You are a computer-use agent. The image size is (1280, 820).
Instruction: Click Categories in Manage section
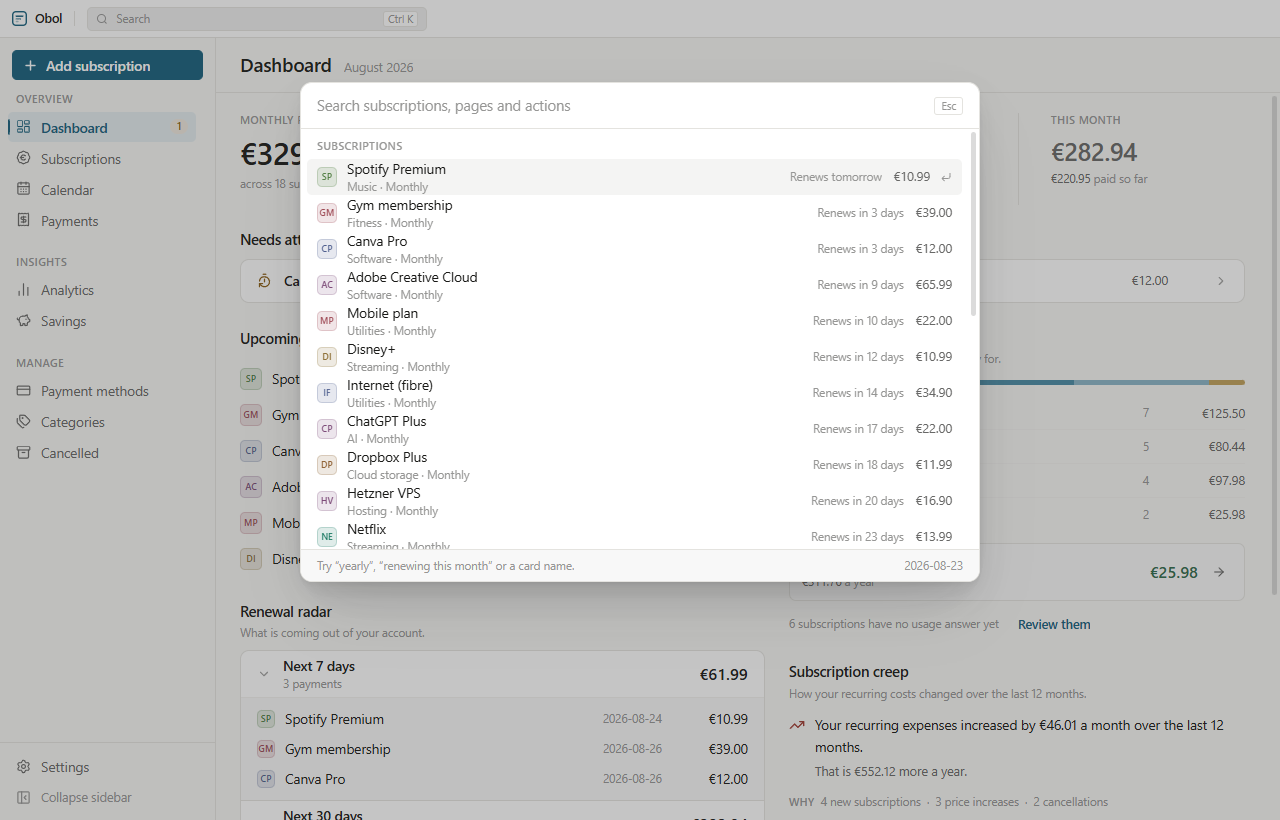click(104, 422)
